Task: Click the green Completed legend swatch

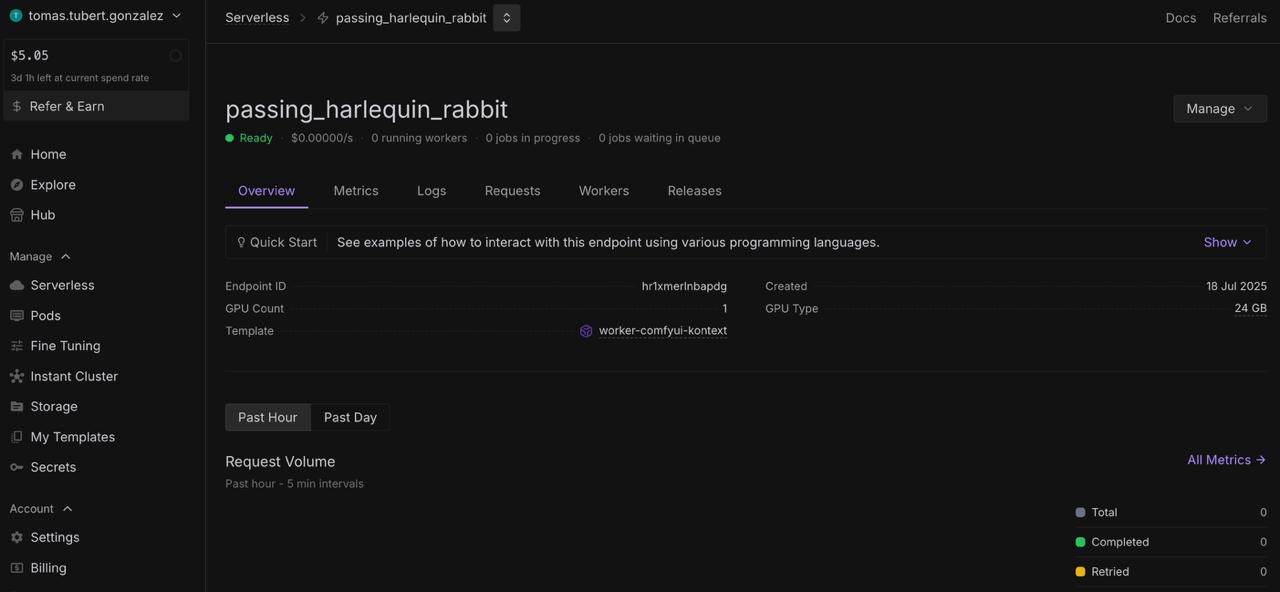Action: coord(1080,542)
